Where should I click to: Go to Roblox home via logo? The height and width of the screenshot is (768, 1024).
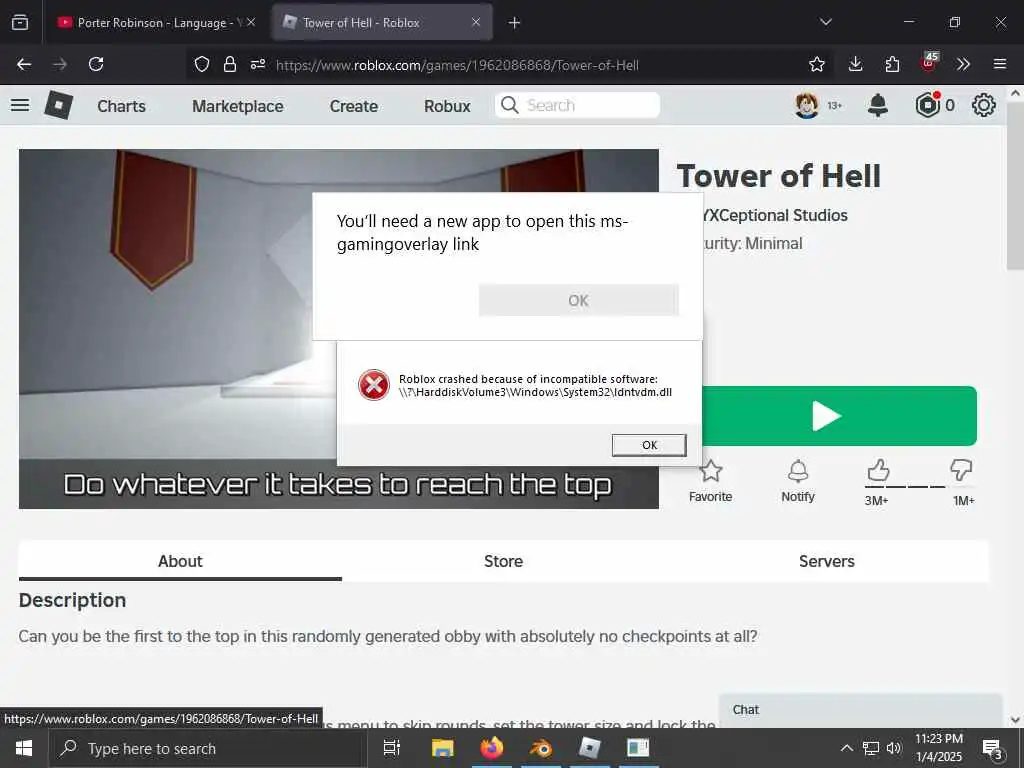(58, 105)
